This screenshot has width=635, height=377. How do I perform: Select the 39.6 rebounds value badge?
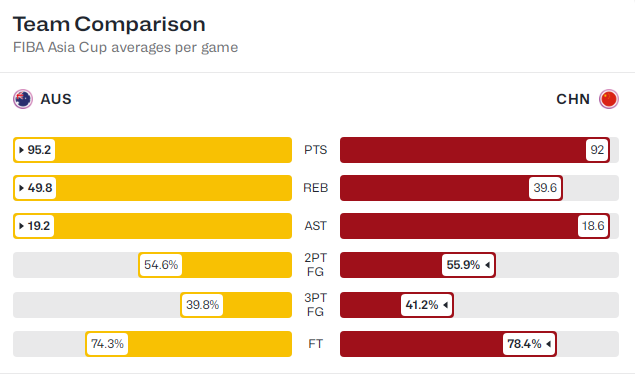coord(545,188)
